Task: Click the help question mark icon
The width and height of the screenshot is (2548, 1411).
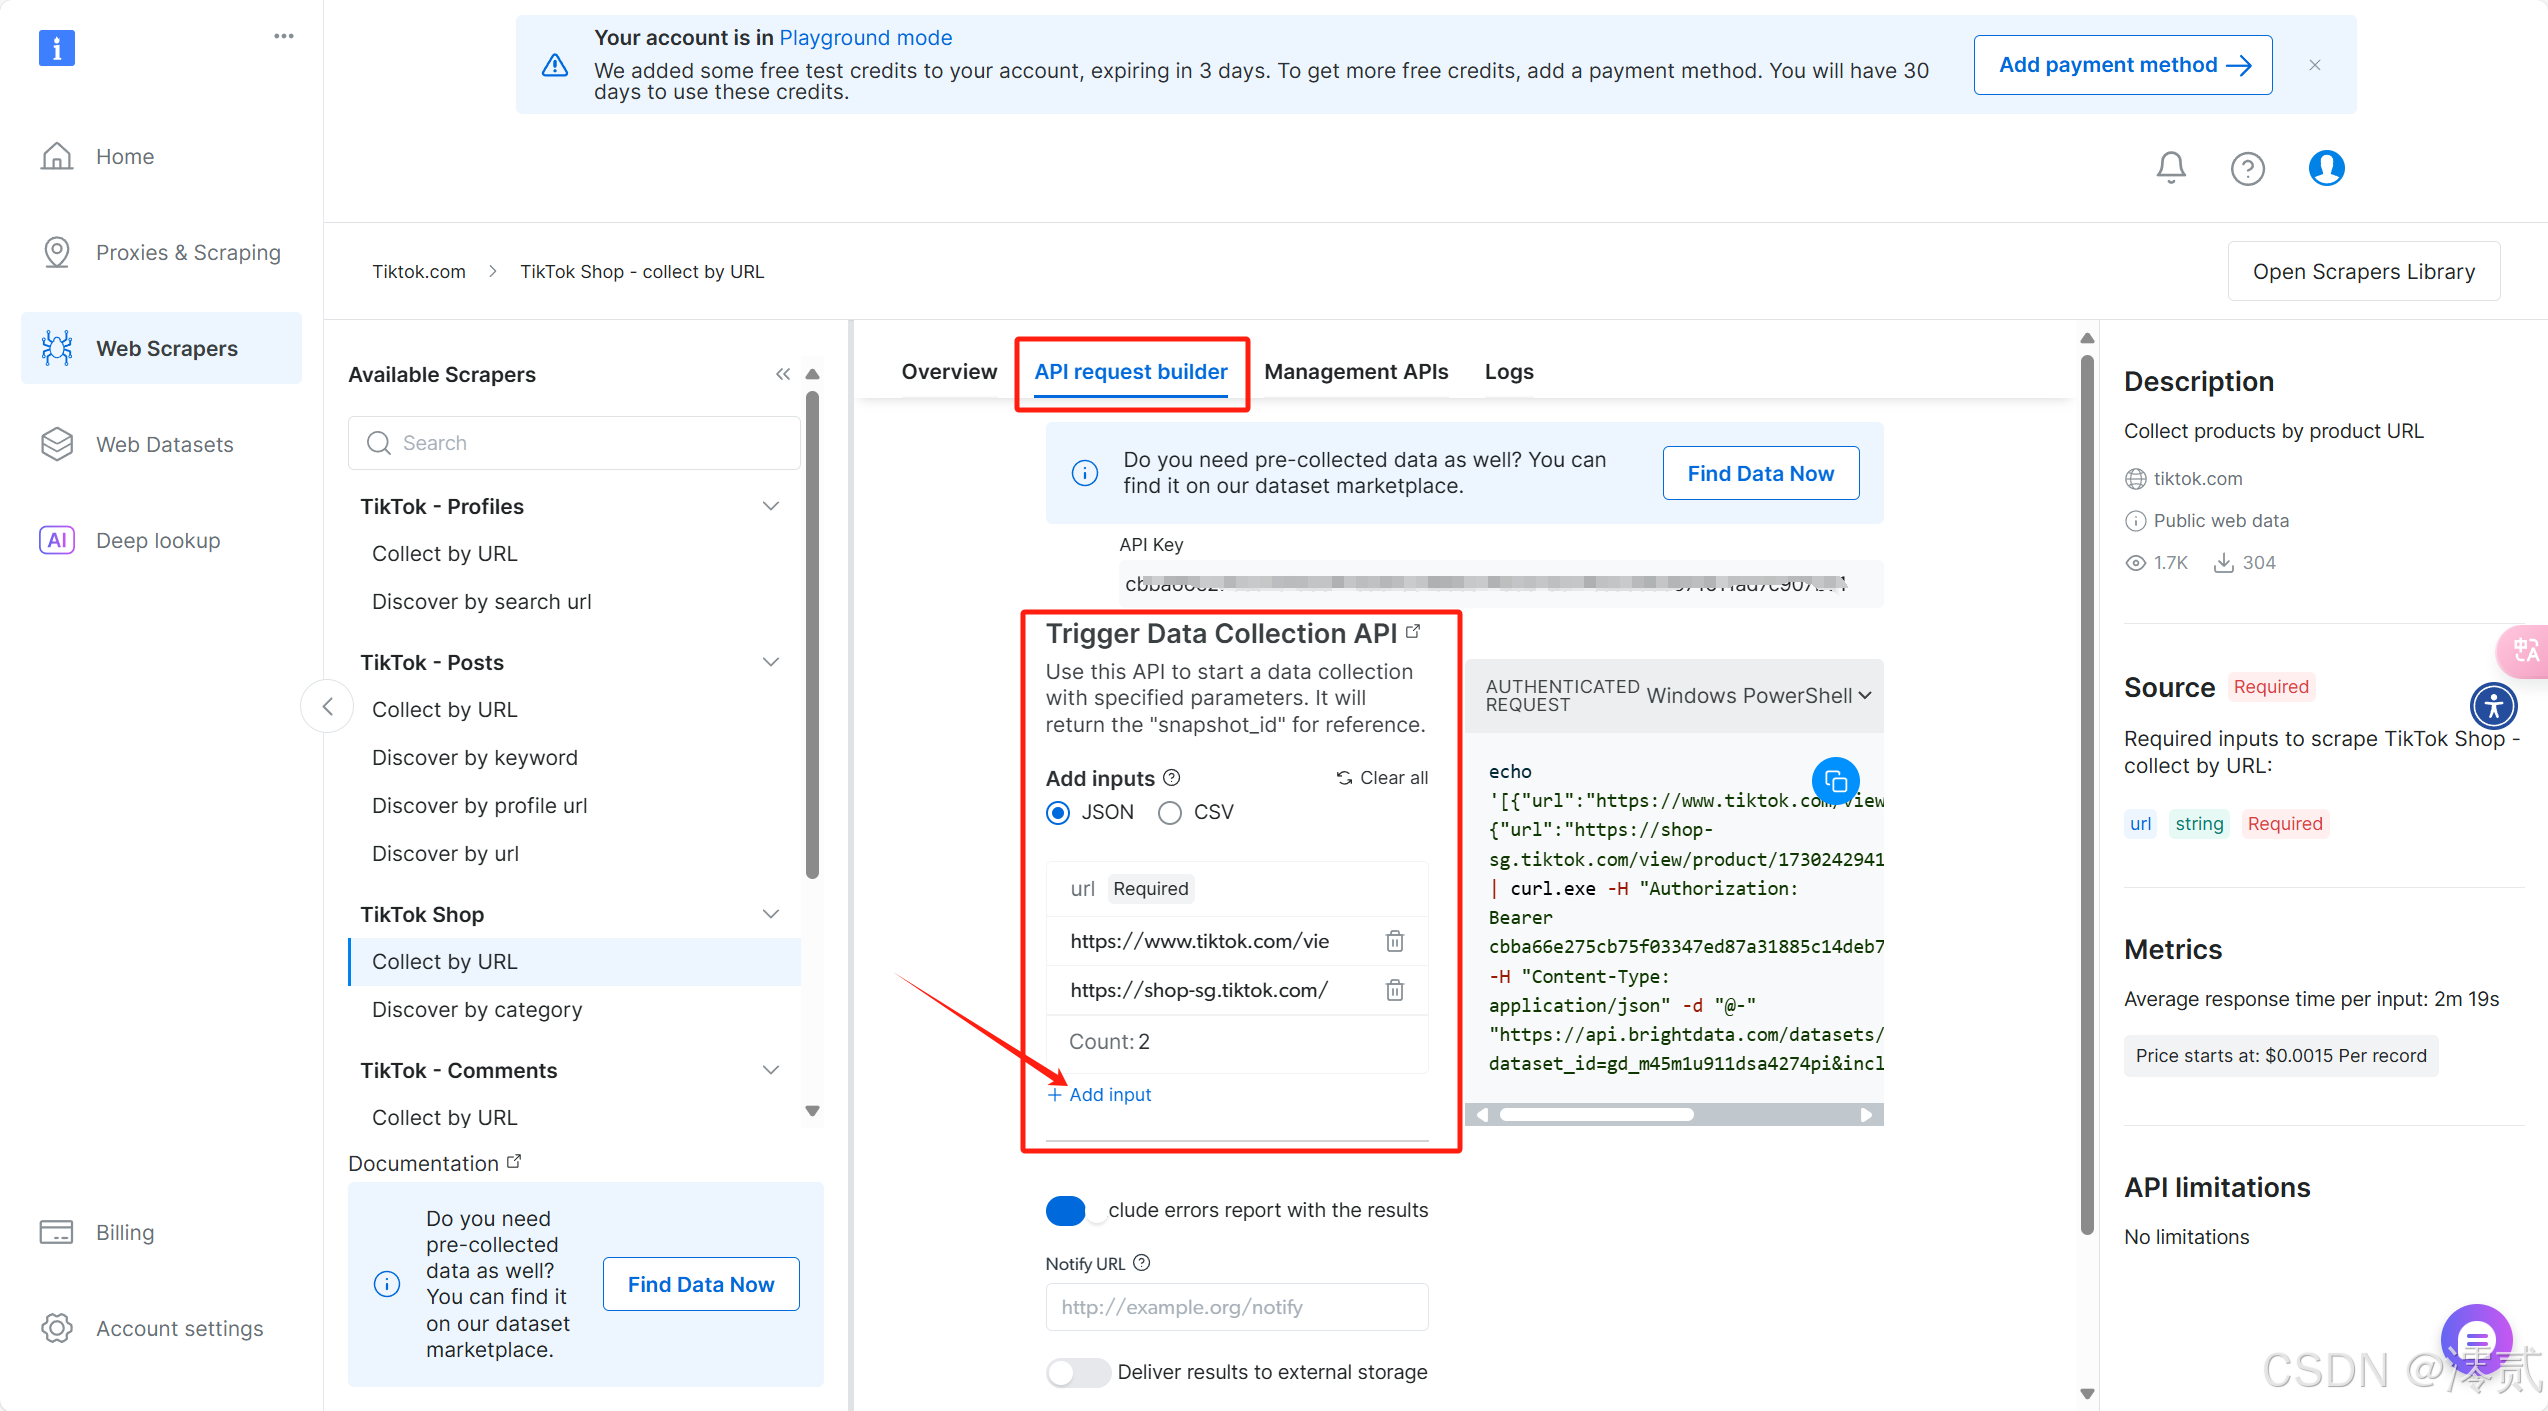Action: tap(2247, 168)
